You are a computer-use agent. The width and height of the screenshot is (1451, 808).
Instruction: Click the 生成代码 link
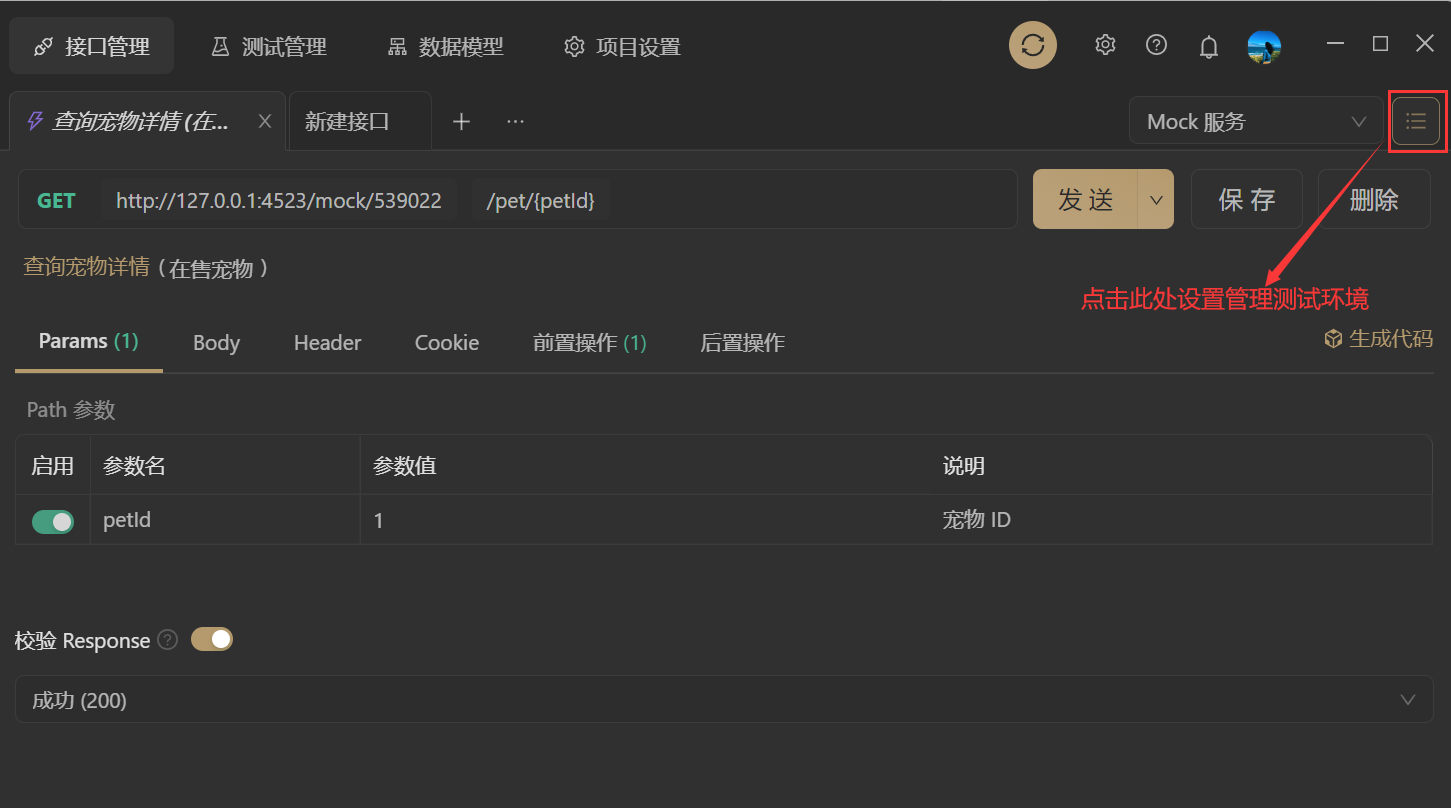click(1378, 339)
